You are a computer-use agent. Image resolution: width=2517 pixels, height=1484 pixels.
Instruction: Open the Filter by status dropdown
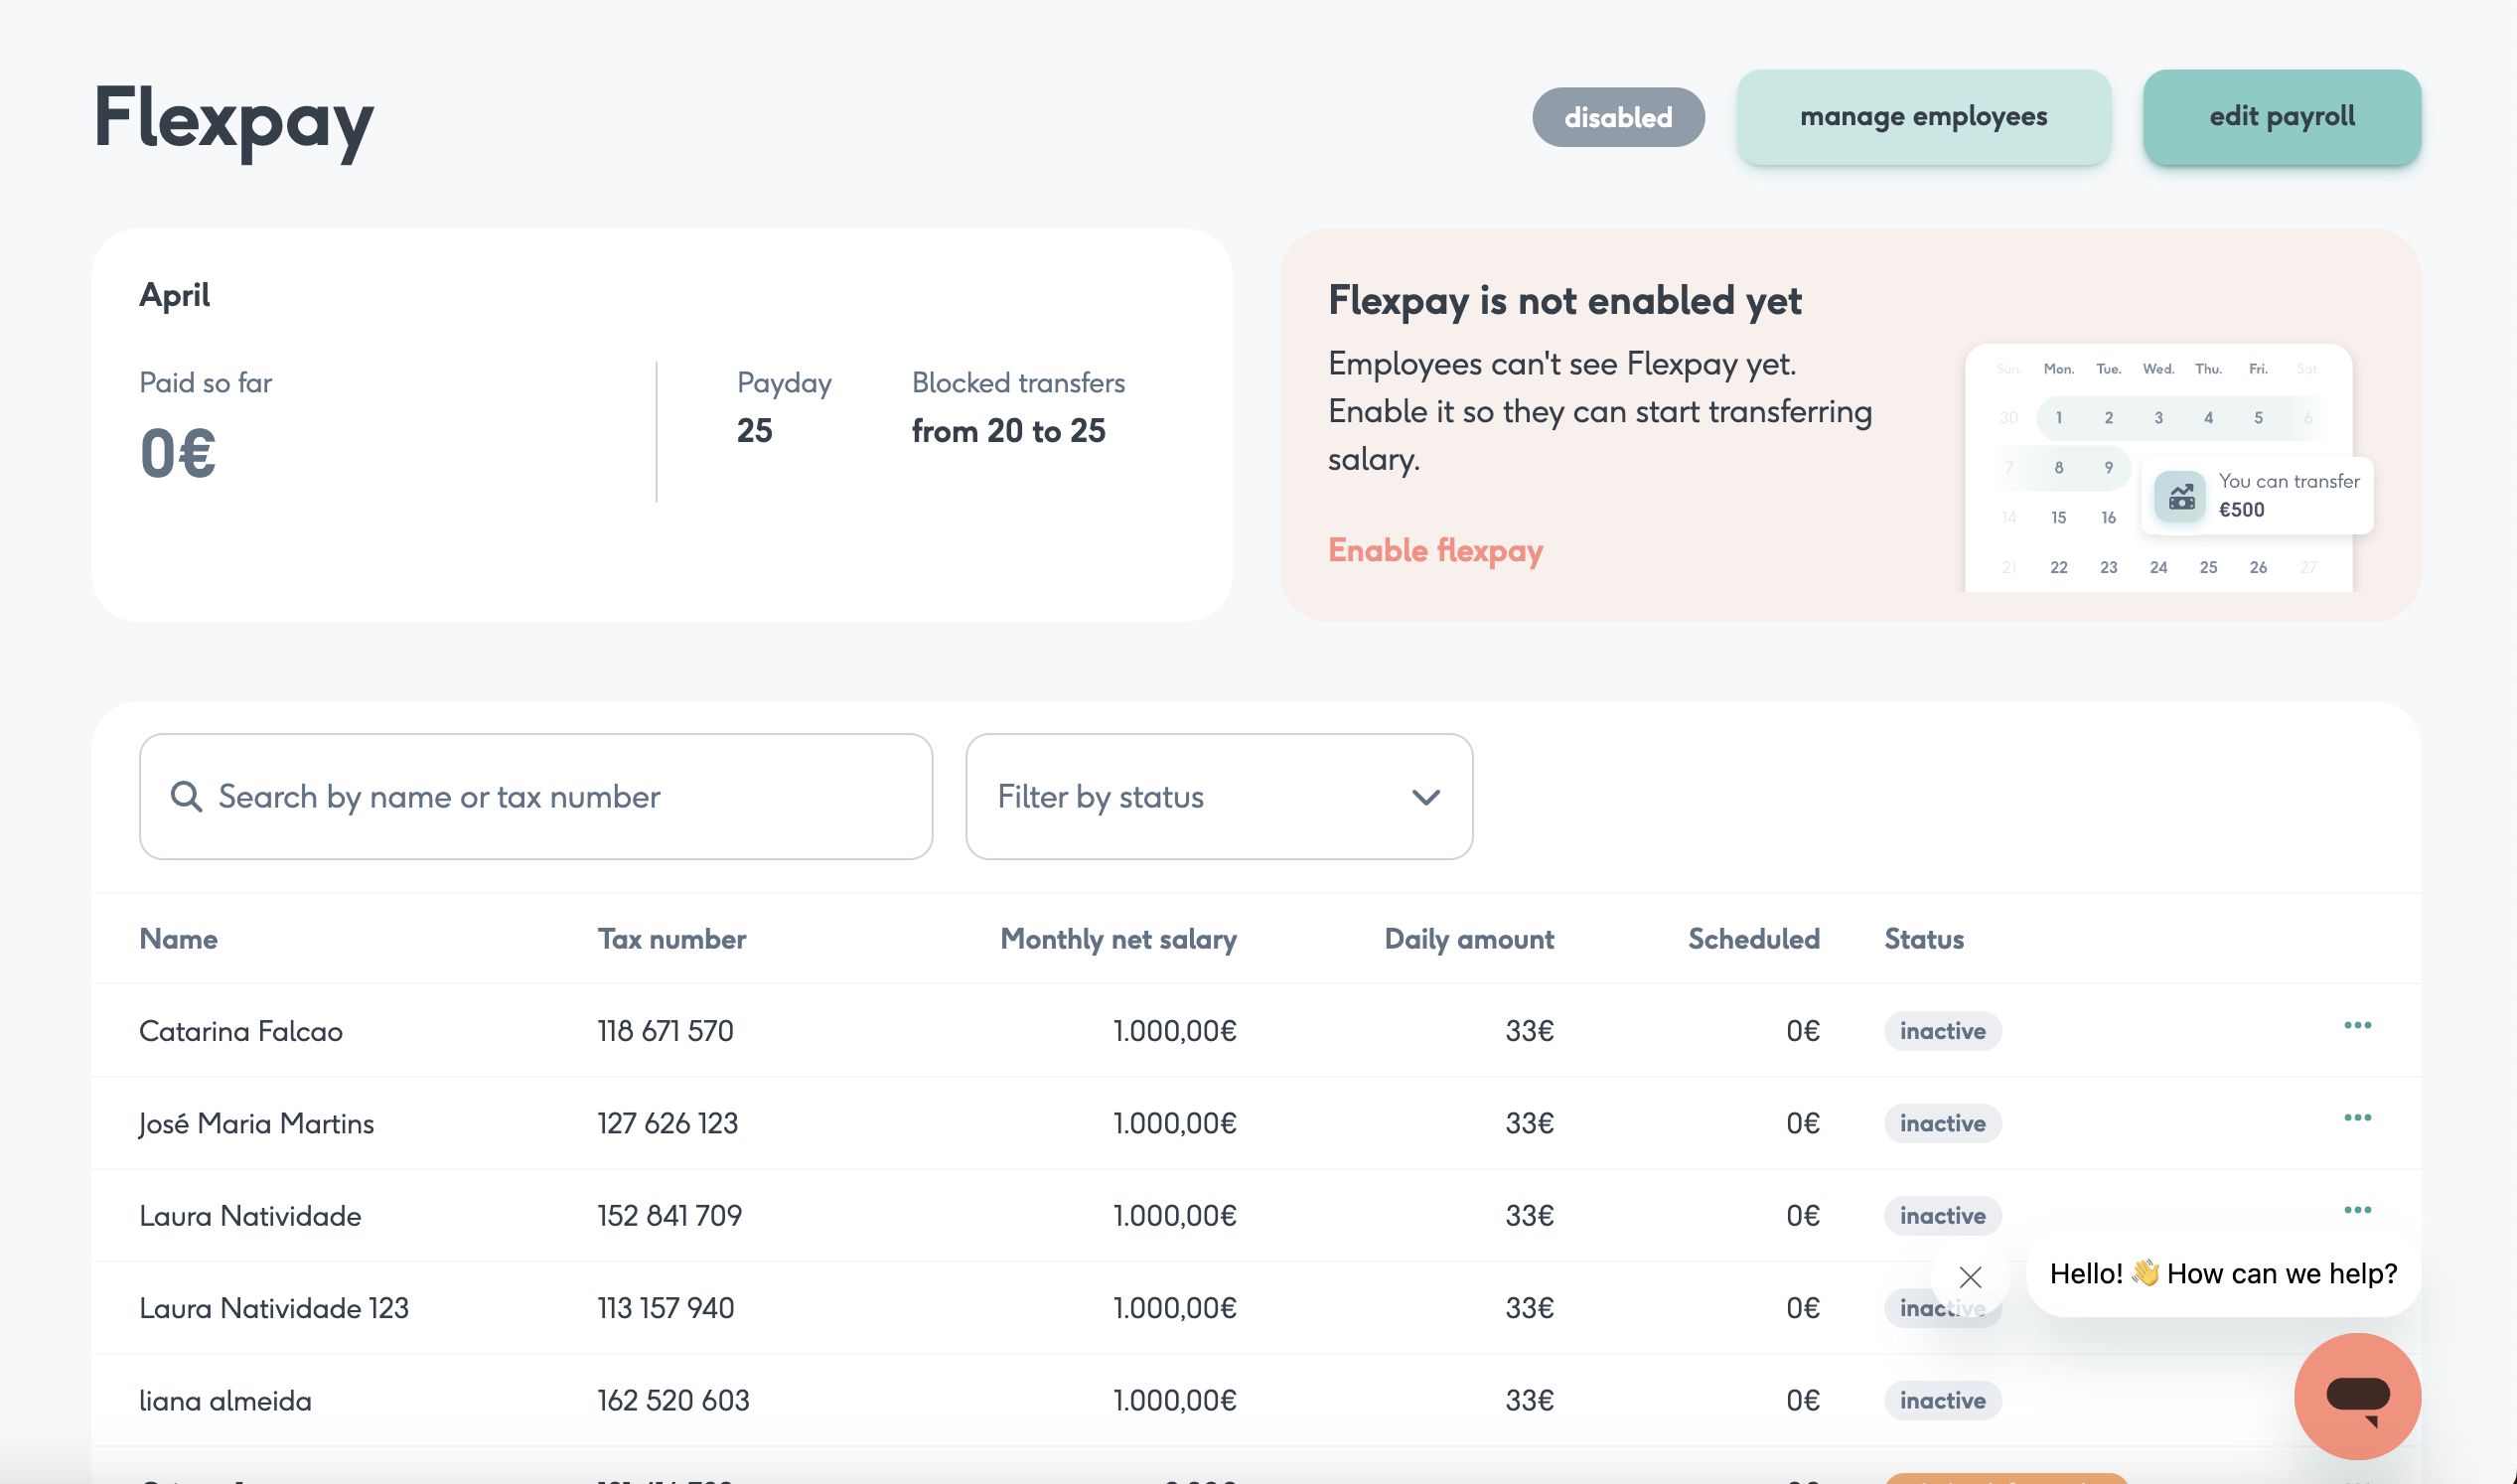pos(1219,796)
